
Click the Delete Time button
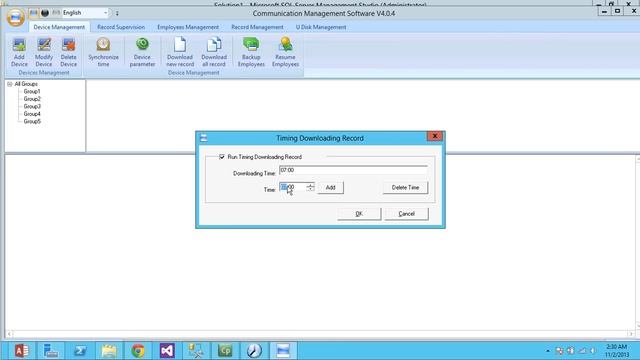point(405,188)
